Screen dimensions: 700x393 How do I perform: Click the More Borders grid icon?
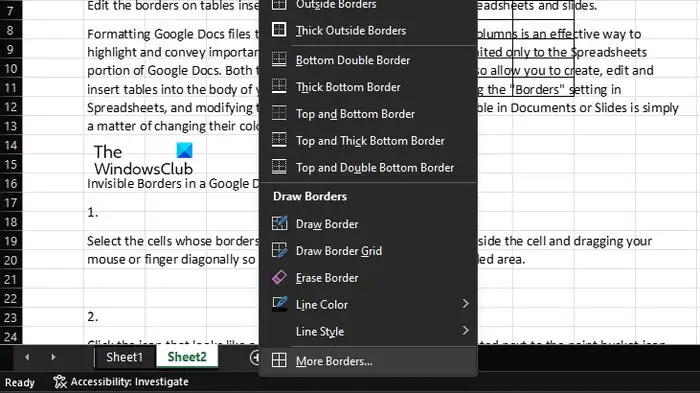point(279,360)
